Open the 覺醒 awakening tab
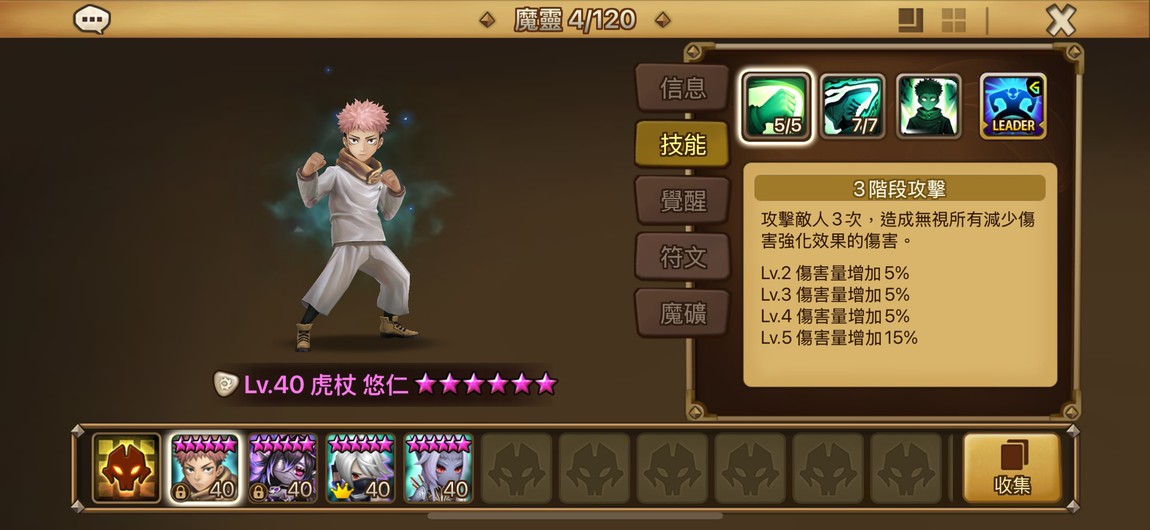This screenshot has width=1150, height=530. coord(682,201)
